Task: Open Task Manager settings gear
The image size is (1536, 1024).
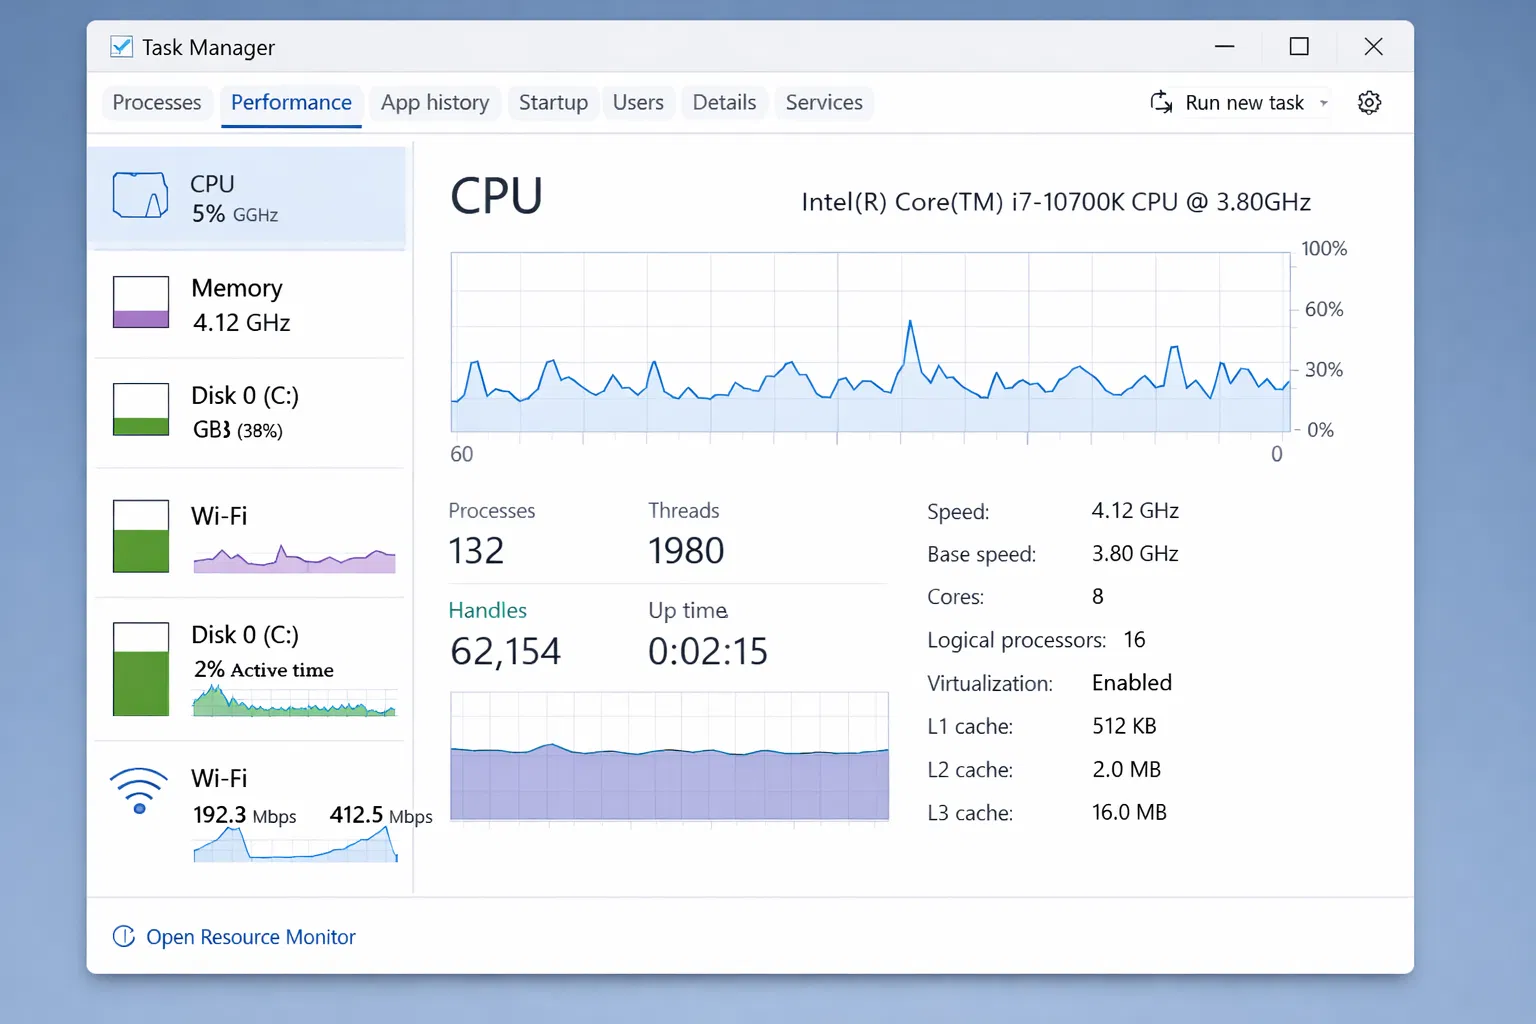Action: [1369, 103]
